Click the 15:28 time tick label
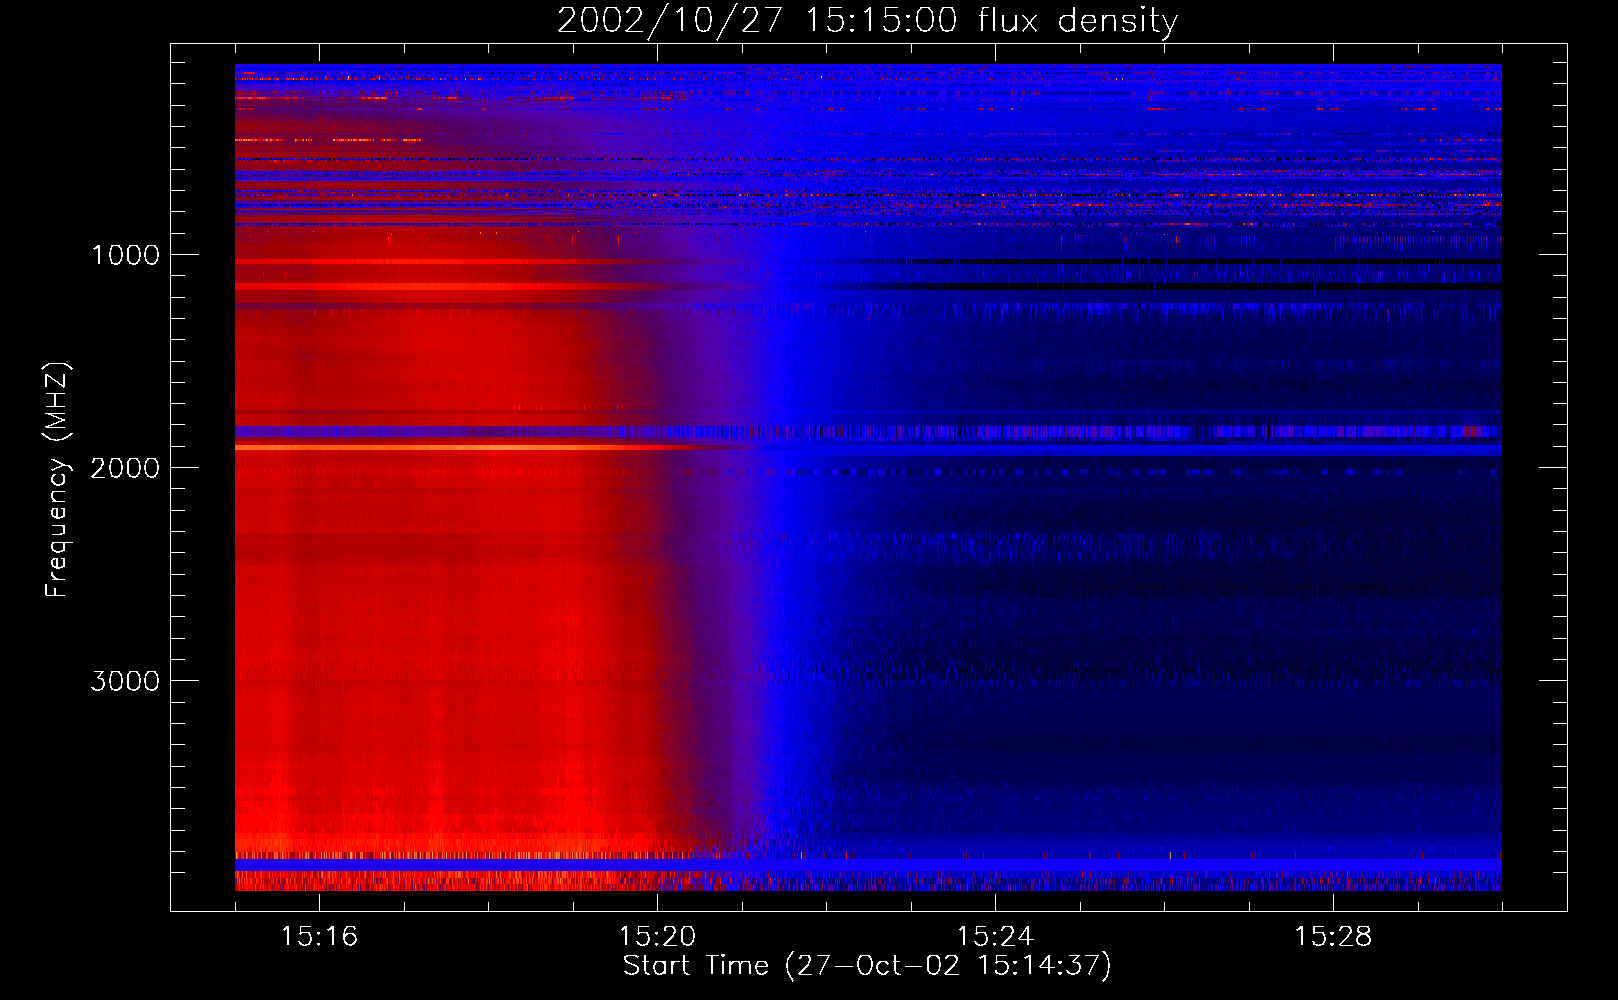Screen dimensions: 1618x1000 [x=1333, y=937]
